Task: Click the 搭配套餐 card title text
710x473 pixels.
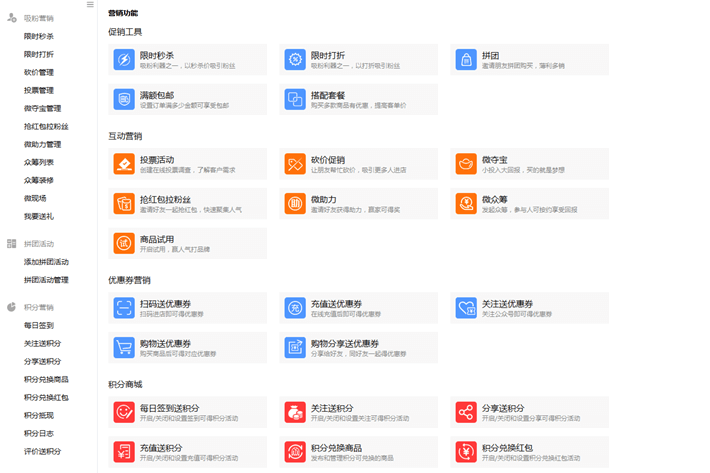Action: click(328, 96)
